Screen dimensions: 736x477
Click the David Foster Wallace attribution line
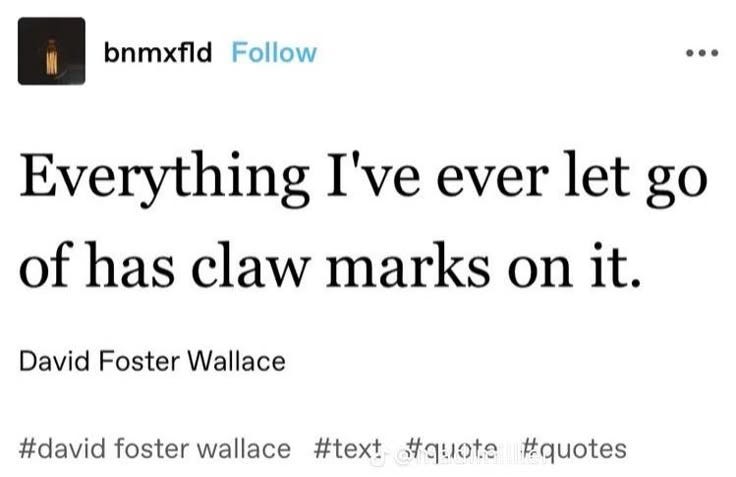pos(152,361)
